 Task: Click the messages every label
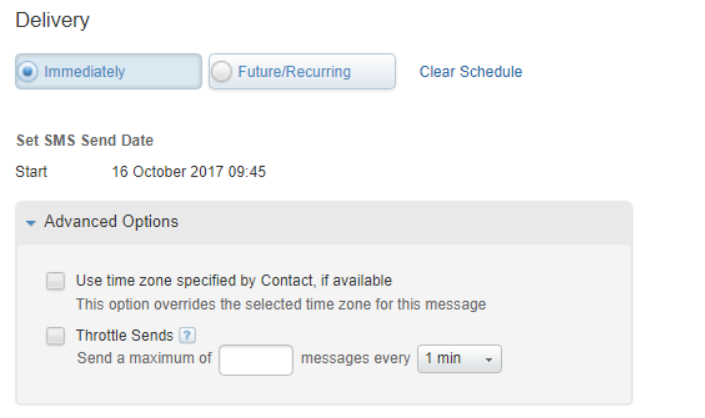355,358
